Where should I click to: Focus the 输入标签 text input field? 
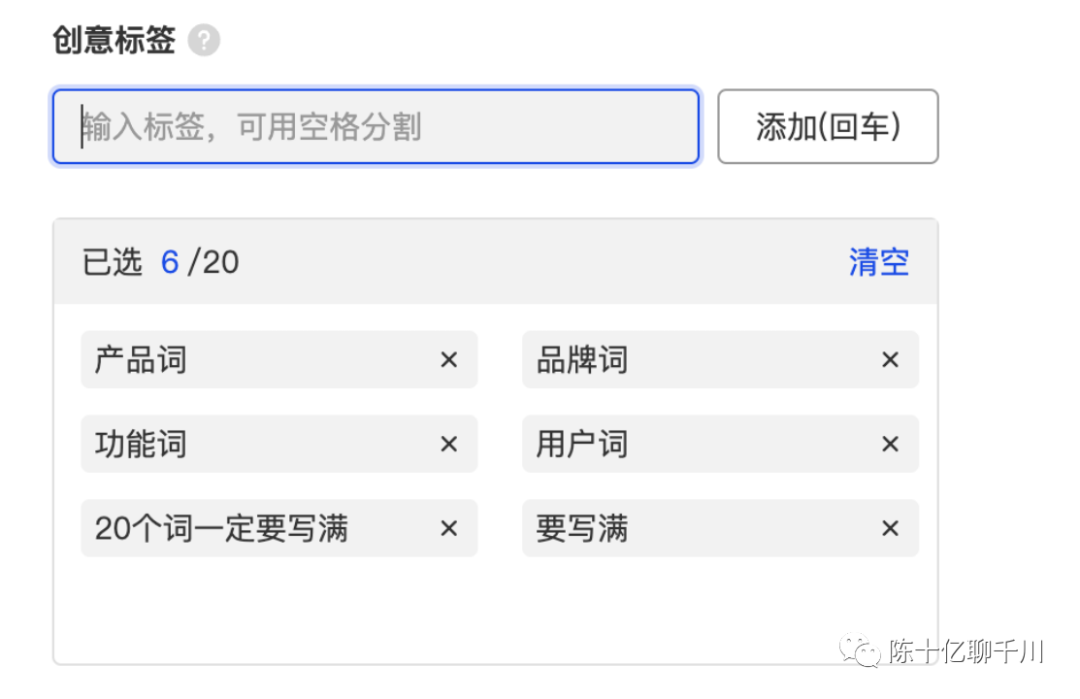(x=375, y=127)
